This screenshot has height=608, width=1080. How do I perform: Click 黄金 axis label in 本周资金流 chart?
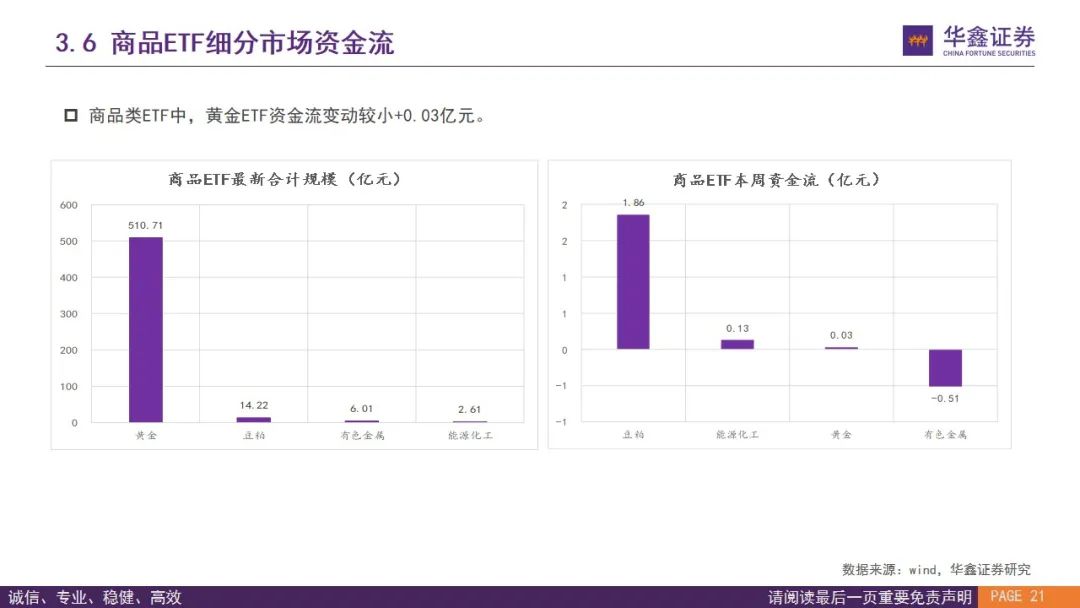[841, 434]
